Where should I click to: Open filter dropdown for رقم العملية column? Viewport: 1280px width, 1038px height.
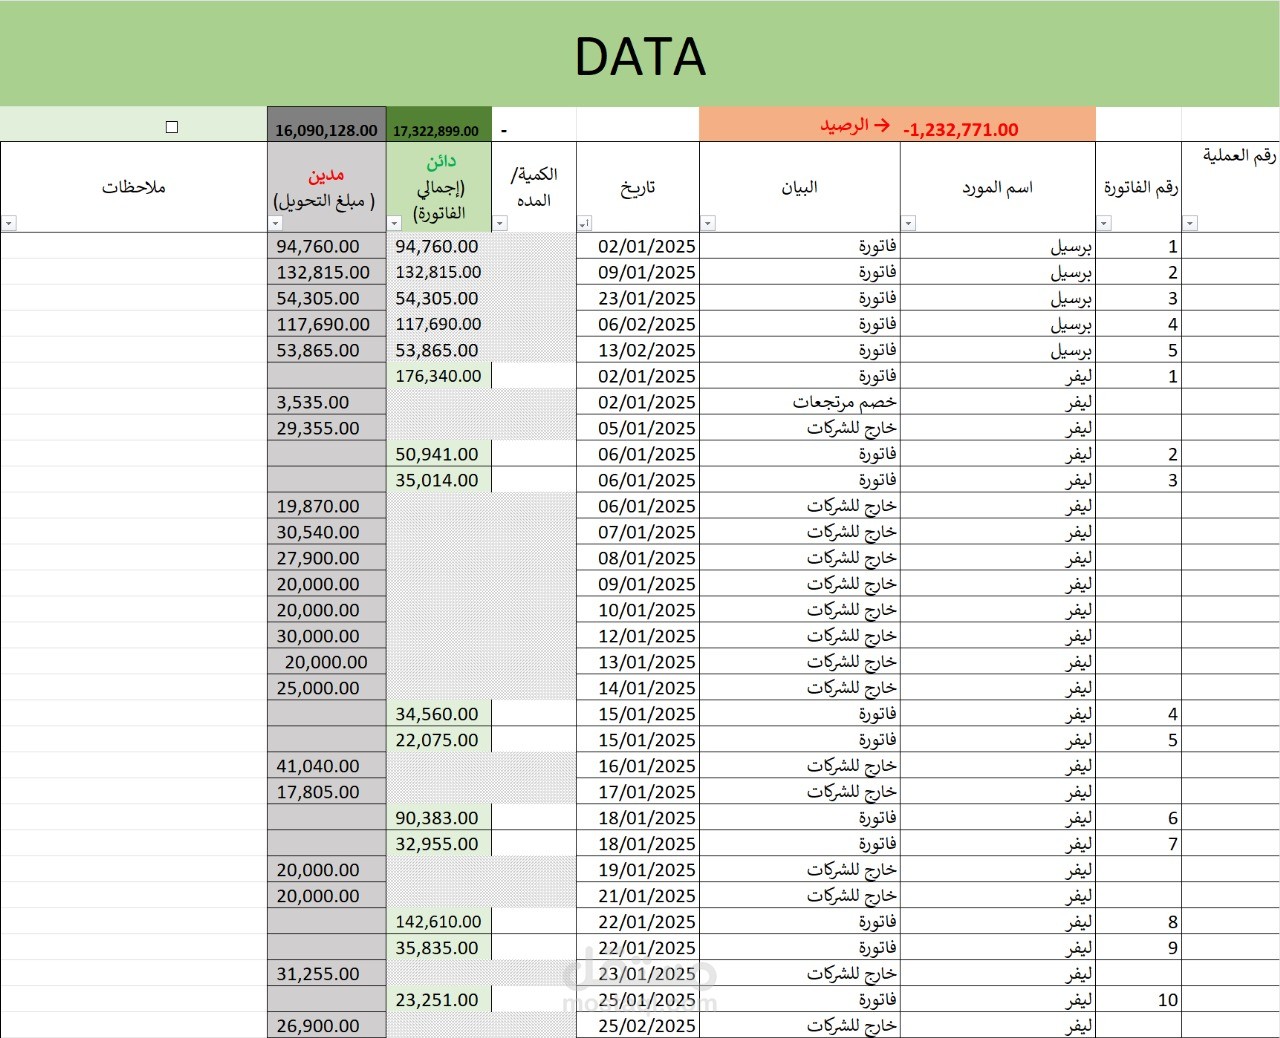click(1190, 223)
